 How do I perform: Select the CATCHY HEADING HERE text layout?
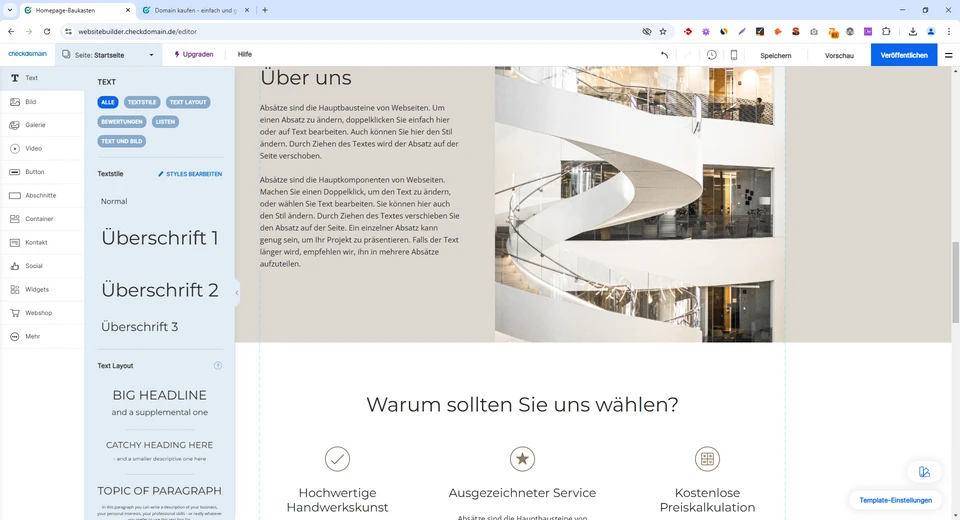160,451
